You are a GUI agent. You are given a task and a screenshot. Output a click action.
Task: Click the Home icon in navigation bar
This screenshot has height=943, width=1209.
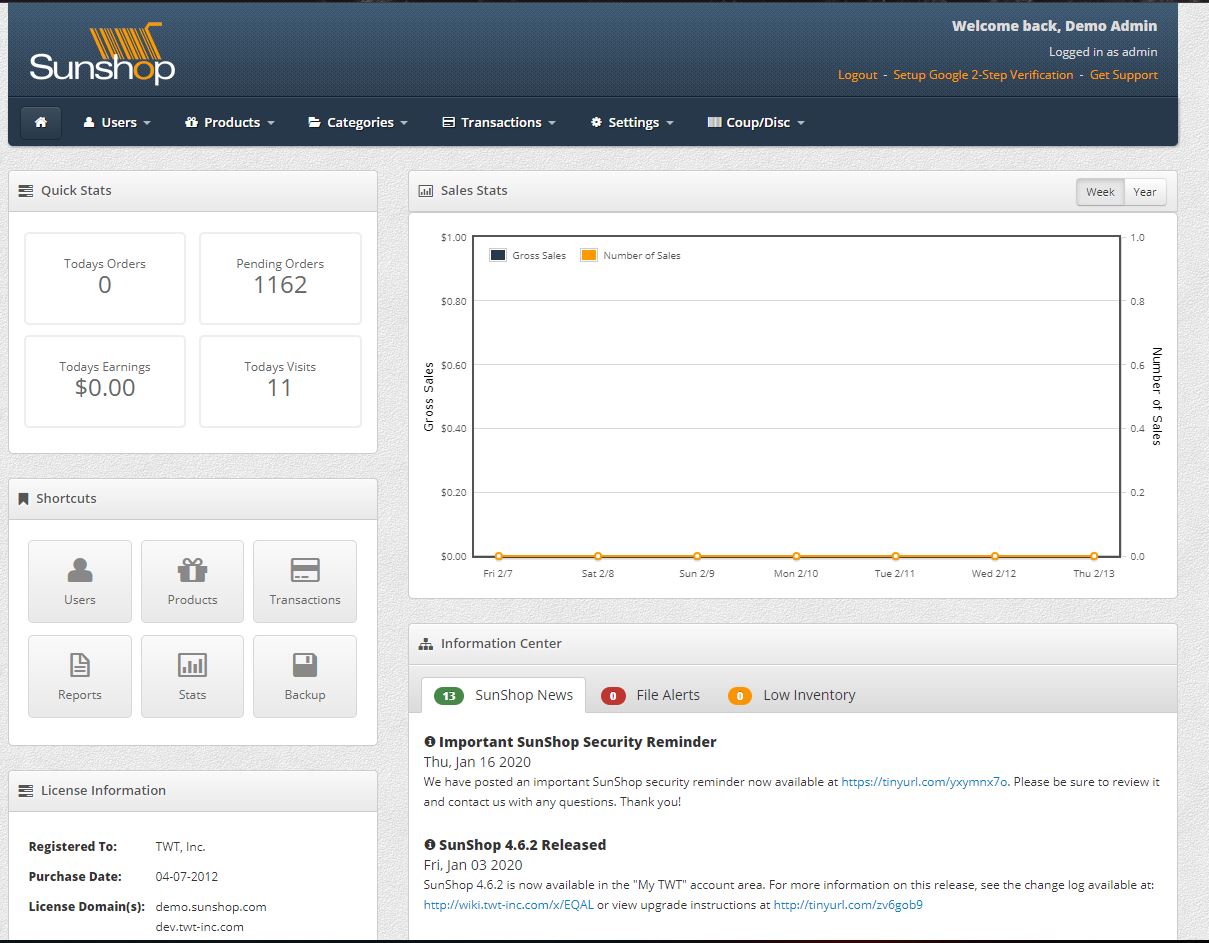pos(41,122)
